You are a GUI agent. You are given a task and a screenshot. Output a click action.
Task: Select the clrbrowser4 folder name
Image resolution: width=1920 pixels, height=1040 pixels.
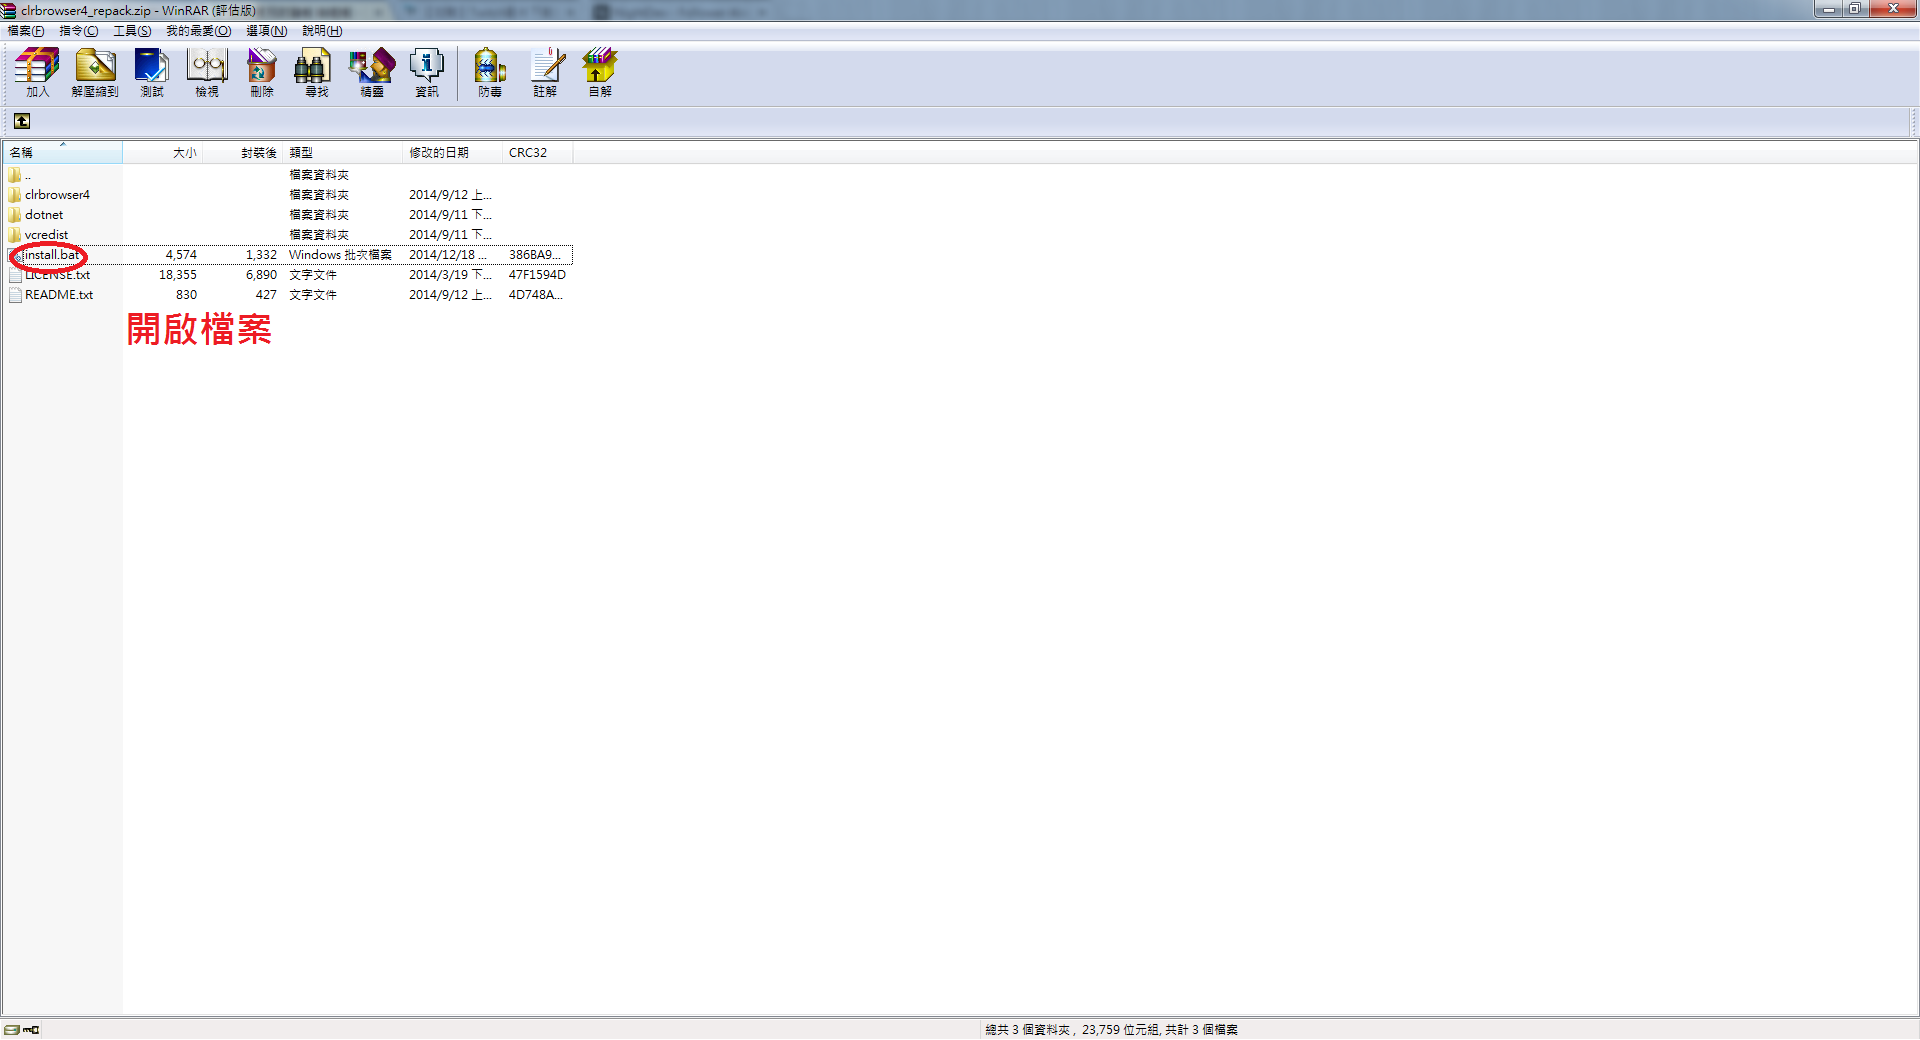[x=57, y=195]
